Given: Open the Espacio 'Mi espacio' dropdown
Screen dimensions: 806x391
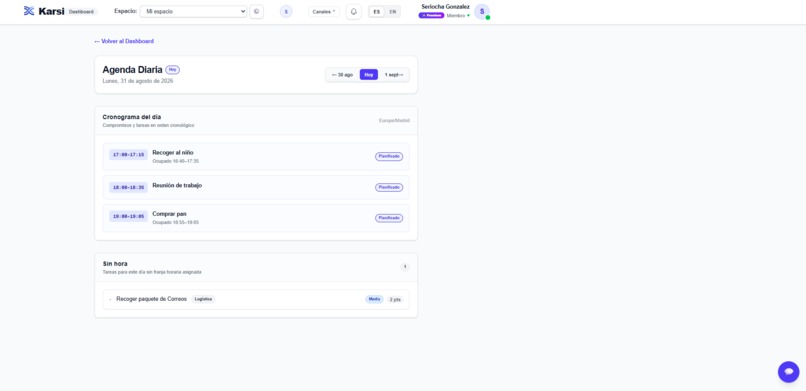Looking at the screenshot, I should tap(193, 11).
